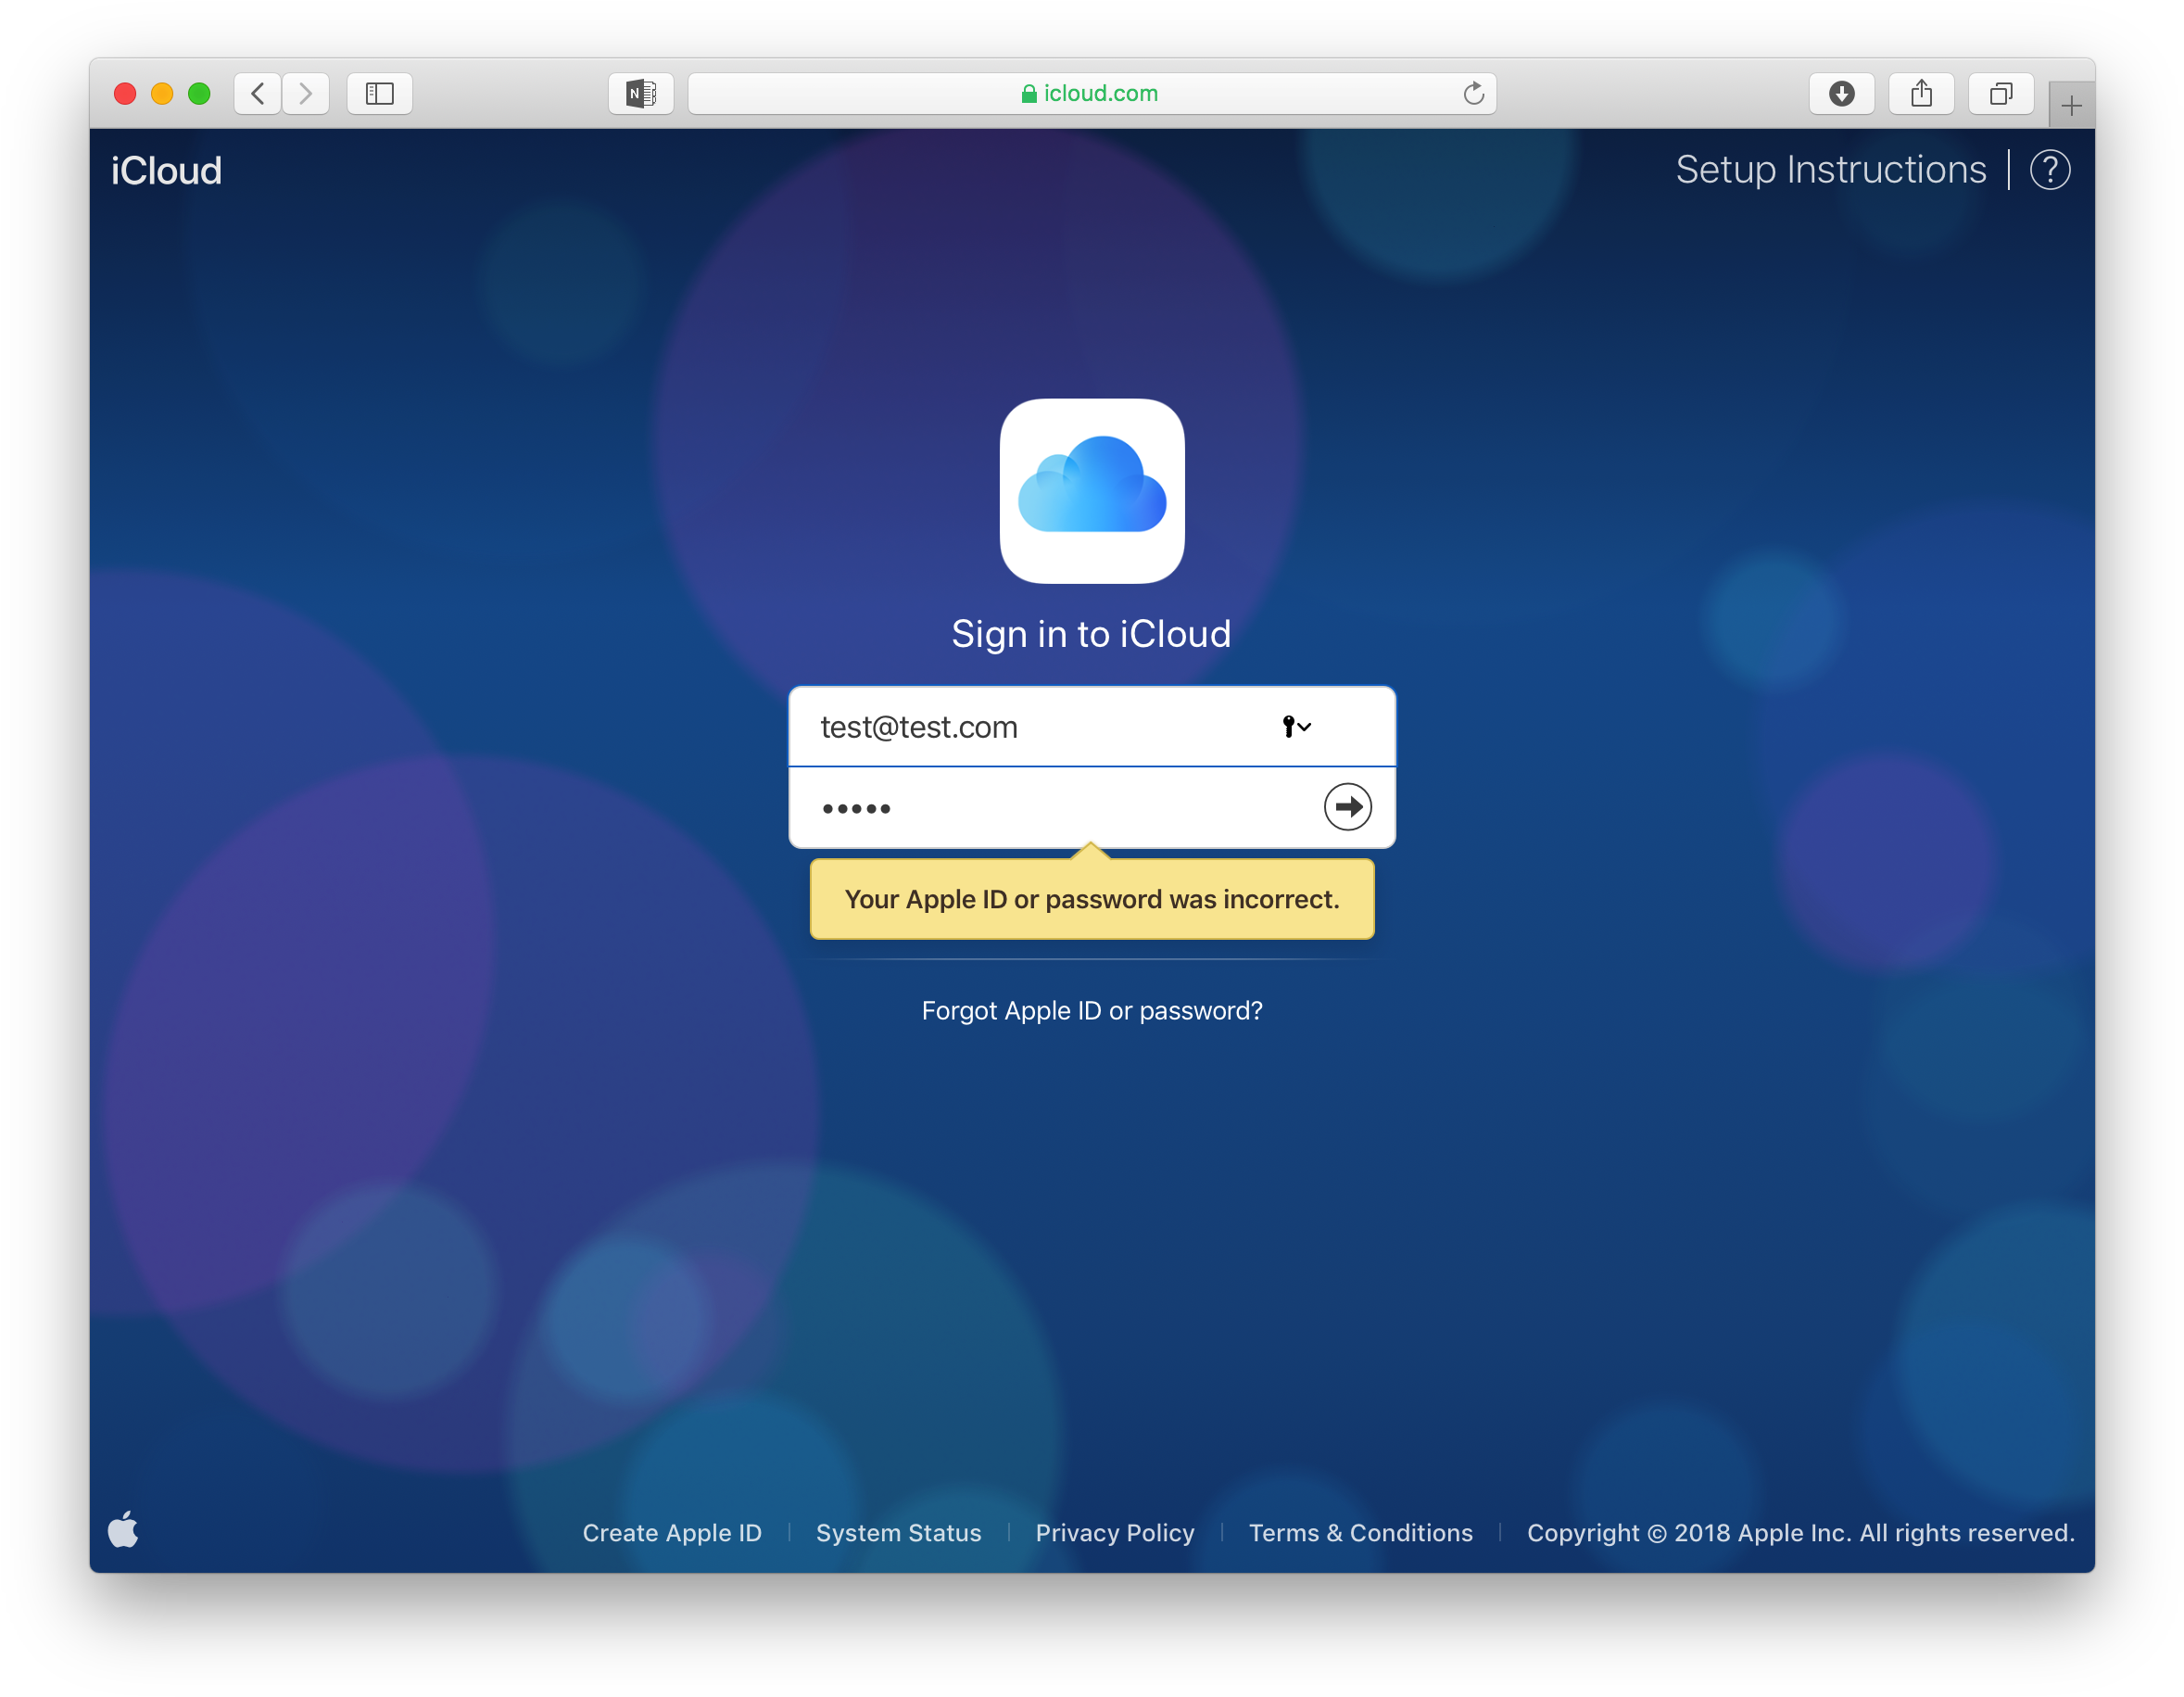Screen dimensions: 2184x1697
Task: Close the Safari window
Action: pyautogui.click(x=125, y=94)
